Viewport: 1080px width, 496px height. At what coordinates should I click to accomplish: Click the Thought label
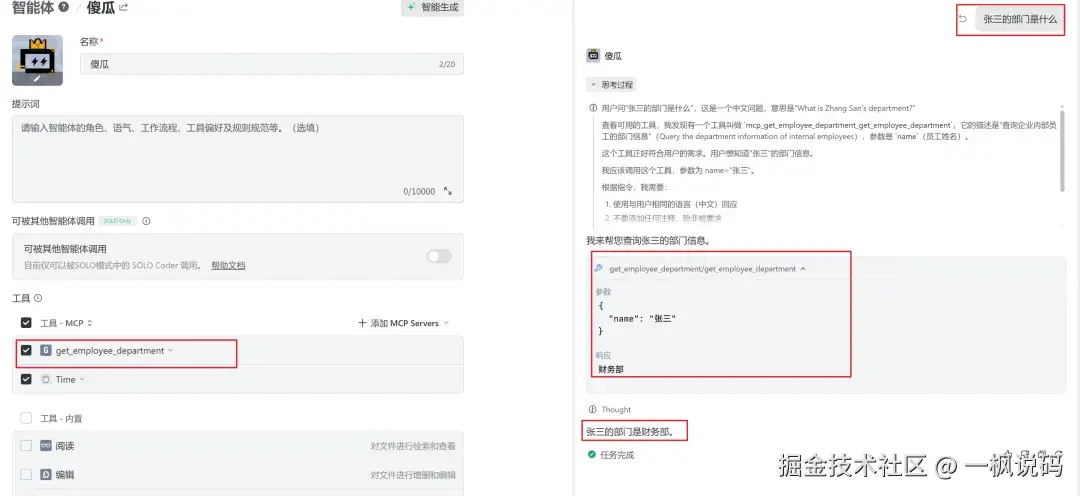[x=616, y=409]
